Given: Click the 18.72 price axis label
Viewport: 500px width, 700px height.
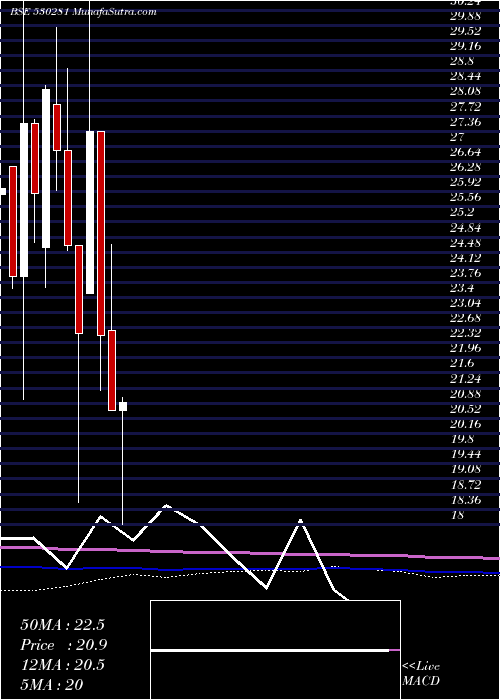Looking at the screenshot, I should click(x=466, y=484).
